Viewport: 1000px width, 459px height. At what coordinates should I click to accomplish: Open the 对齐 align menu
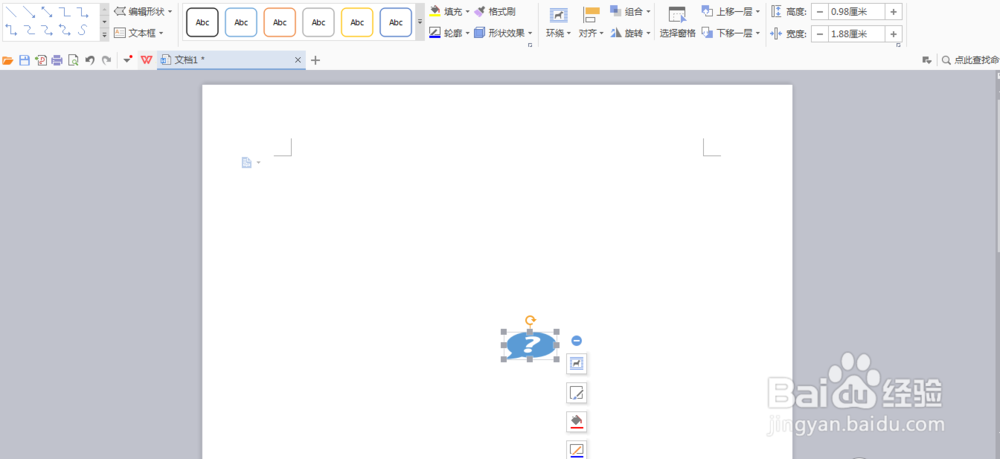tap(591, 23)
